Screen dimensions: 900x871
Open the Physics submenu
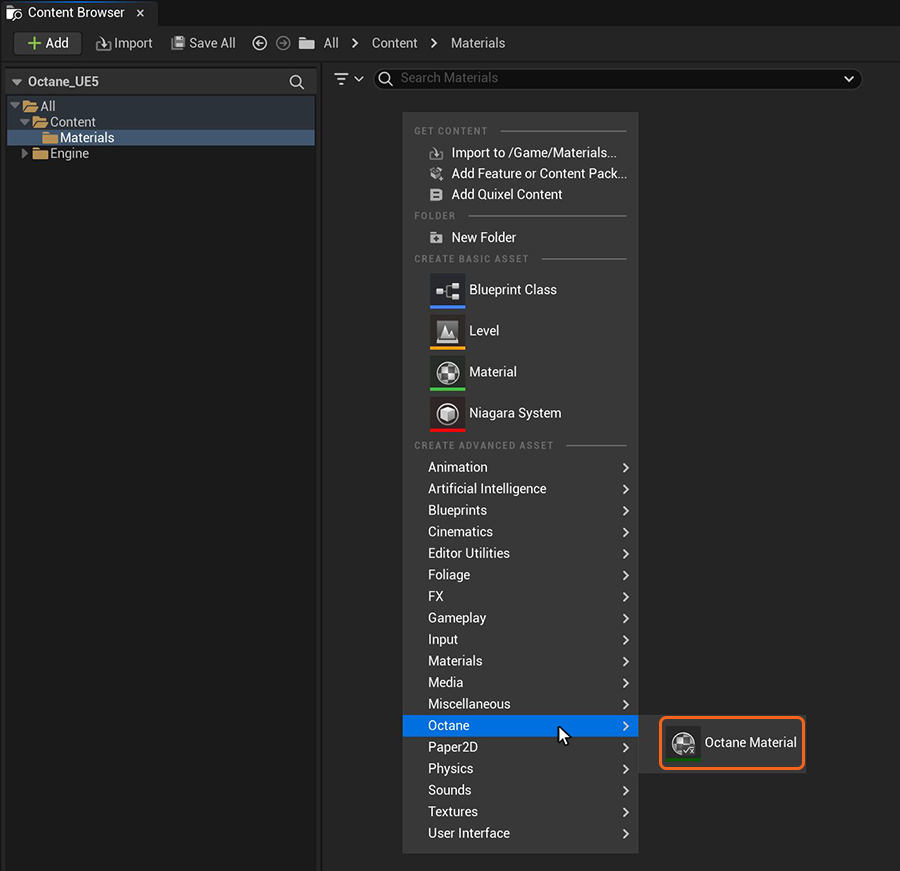click(520, 769)
